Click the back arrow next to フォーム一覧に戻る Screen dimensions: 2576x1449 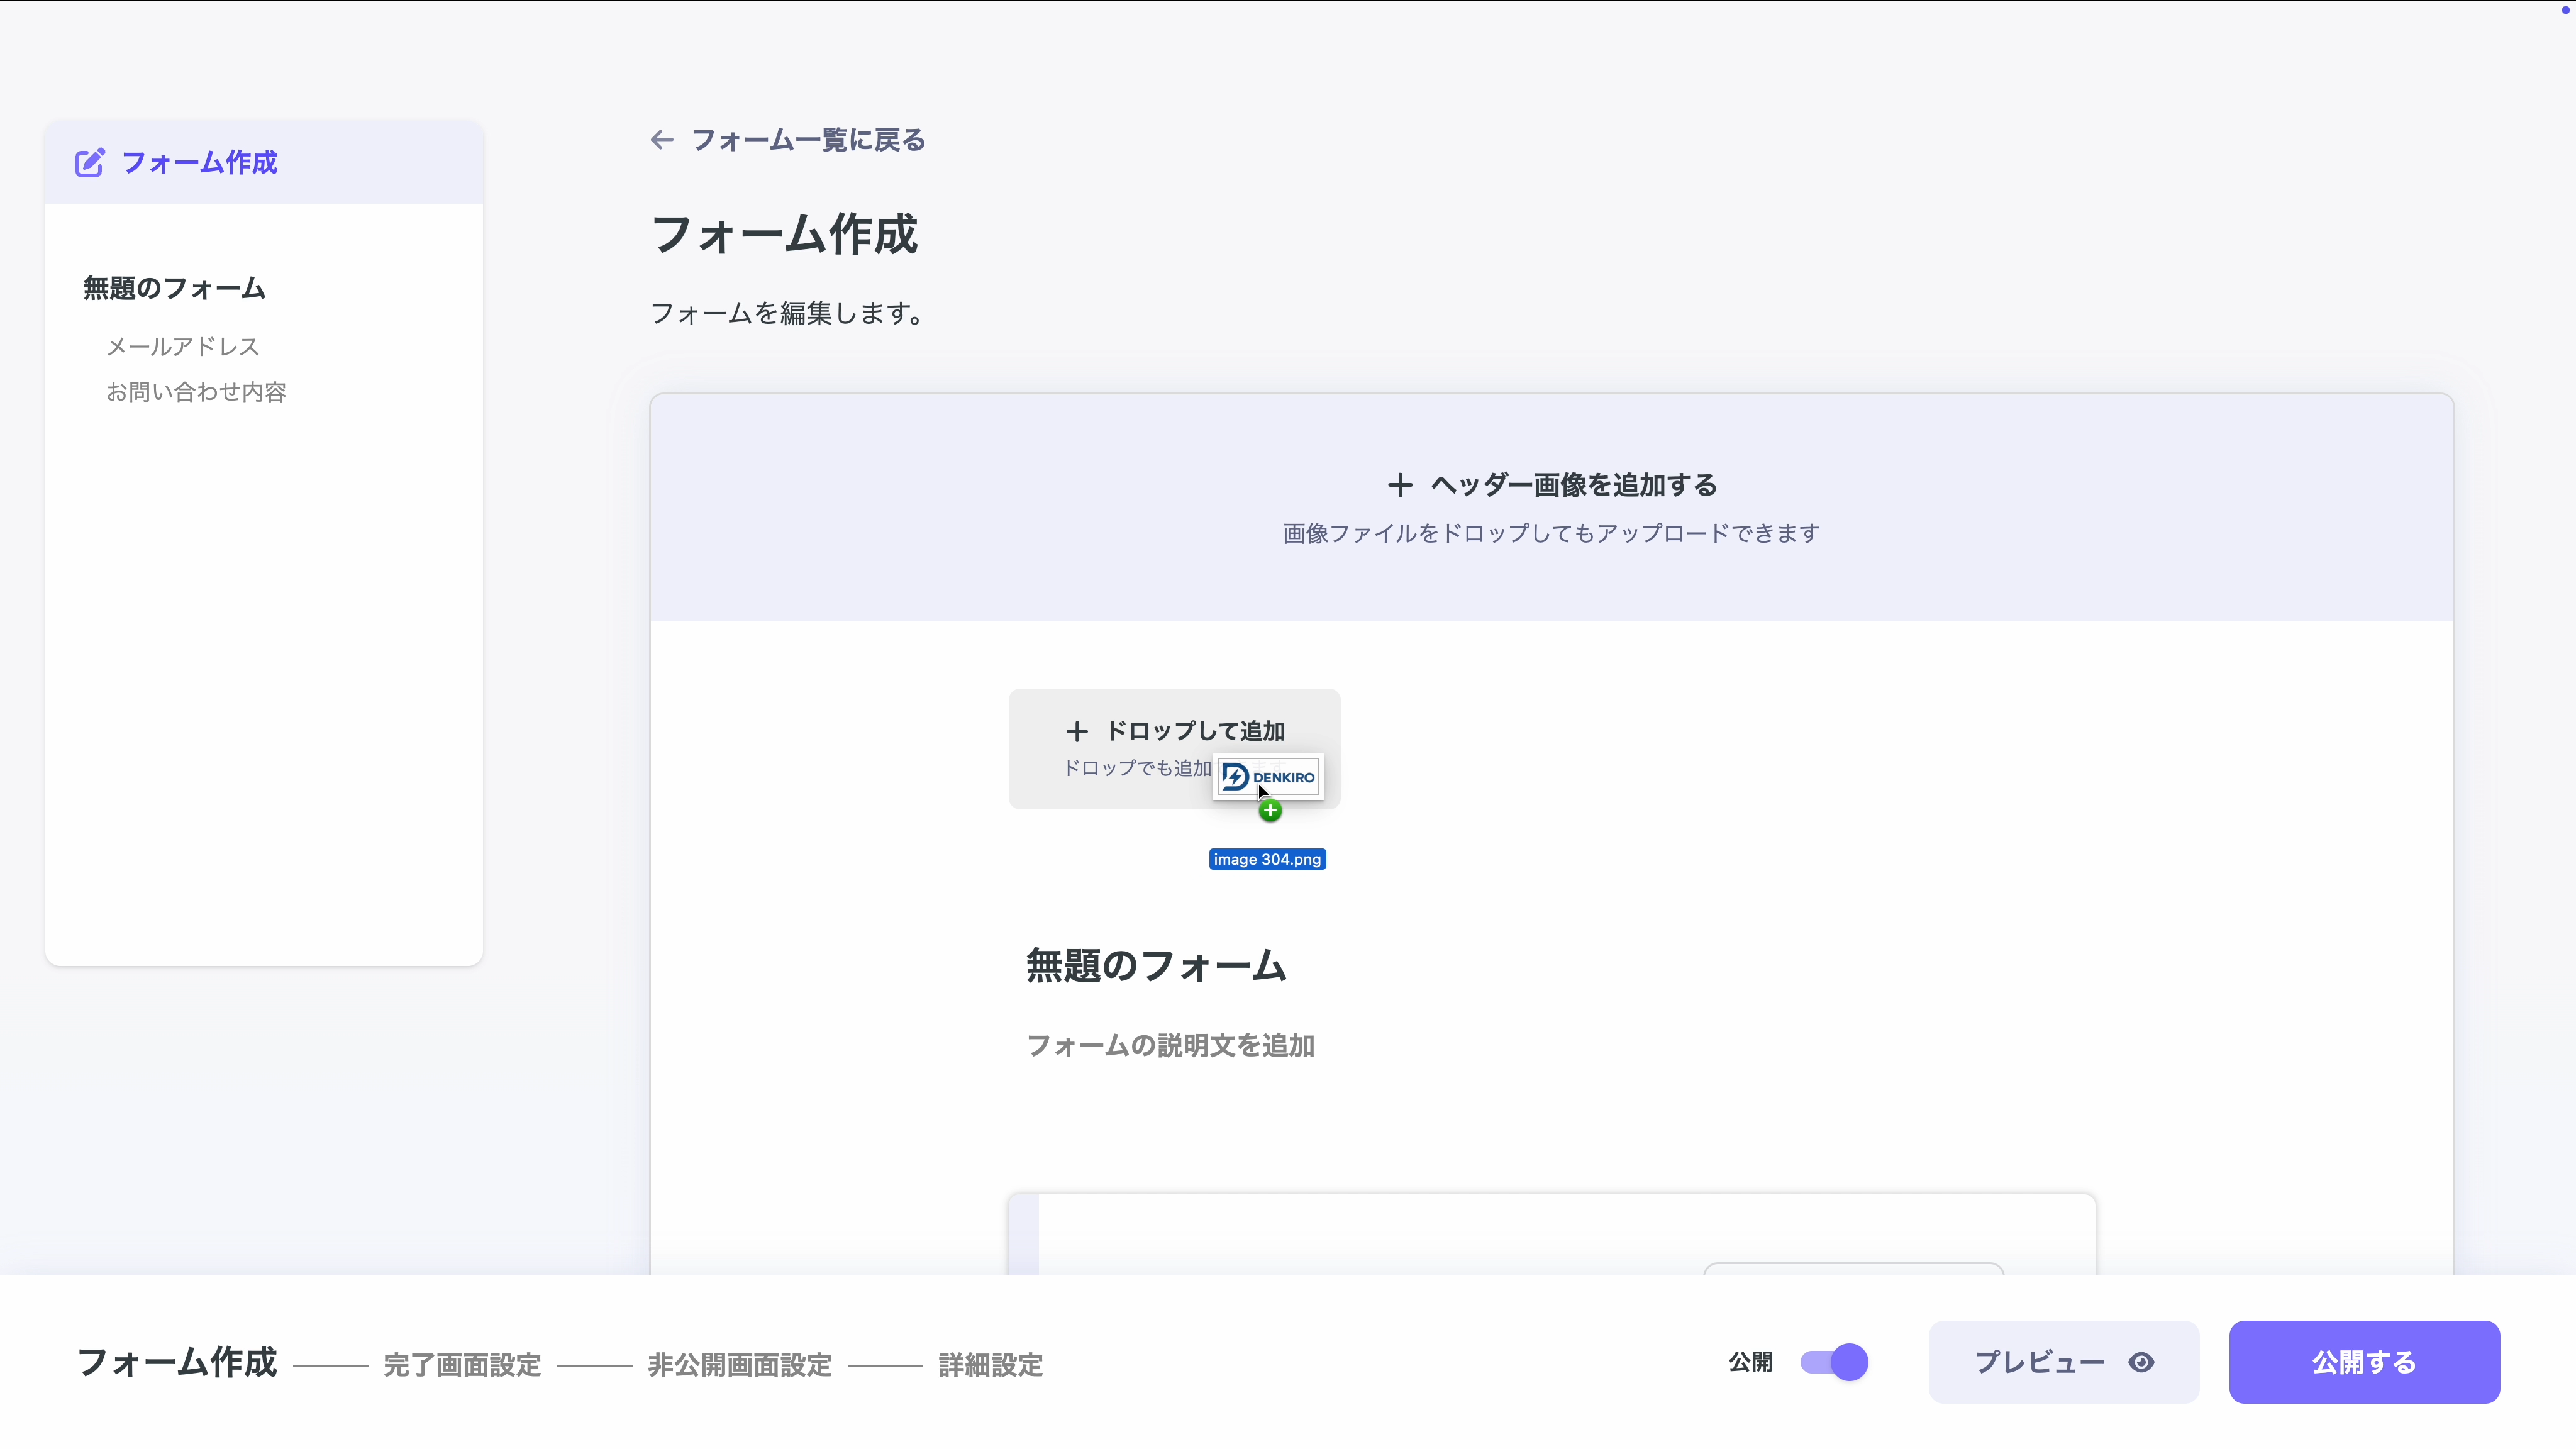[661, 140]
